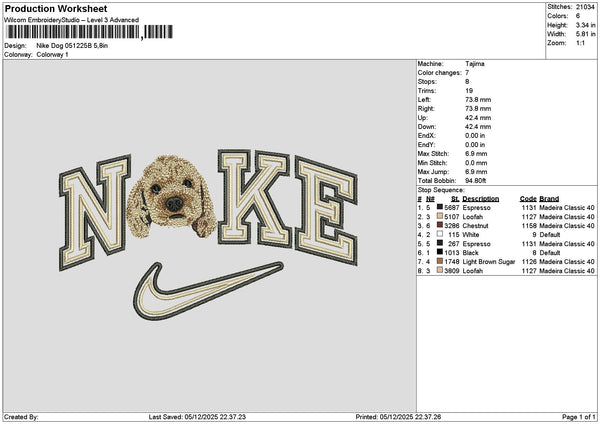Click the 'EndX:' label

426,135
